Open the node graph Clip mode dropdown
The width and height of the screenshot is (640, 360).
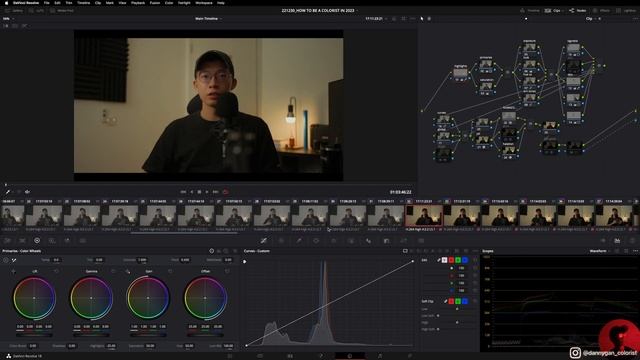[591, 18]
